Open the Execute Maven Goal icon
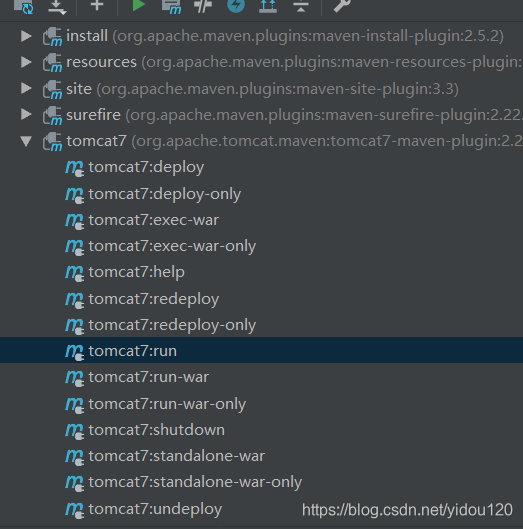This screenshot has width=523, height=529. [x=171, y=6]
